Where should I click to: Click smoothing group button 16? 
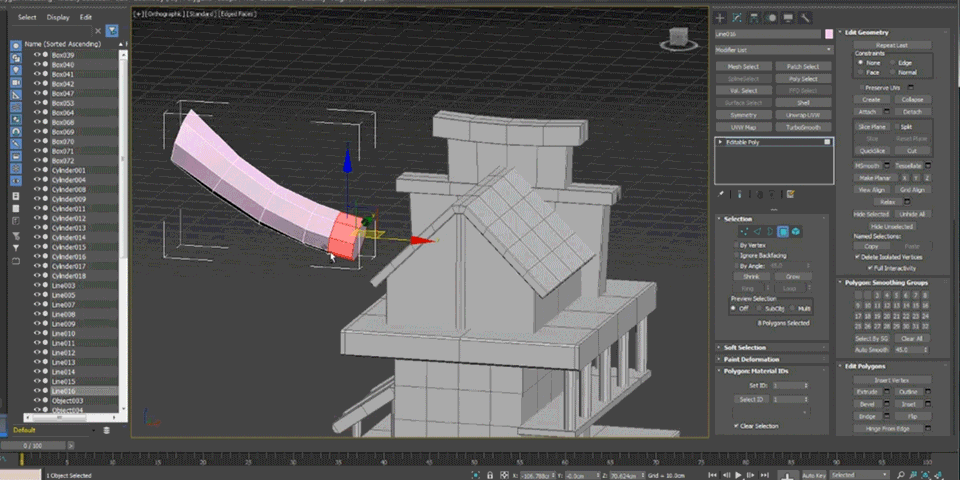pos(925,306)
